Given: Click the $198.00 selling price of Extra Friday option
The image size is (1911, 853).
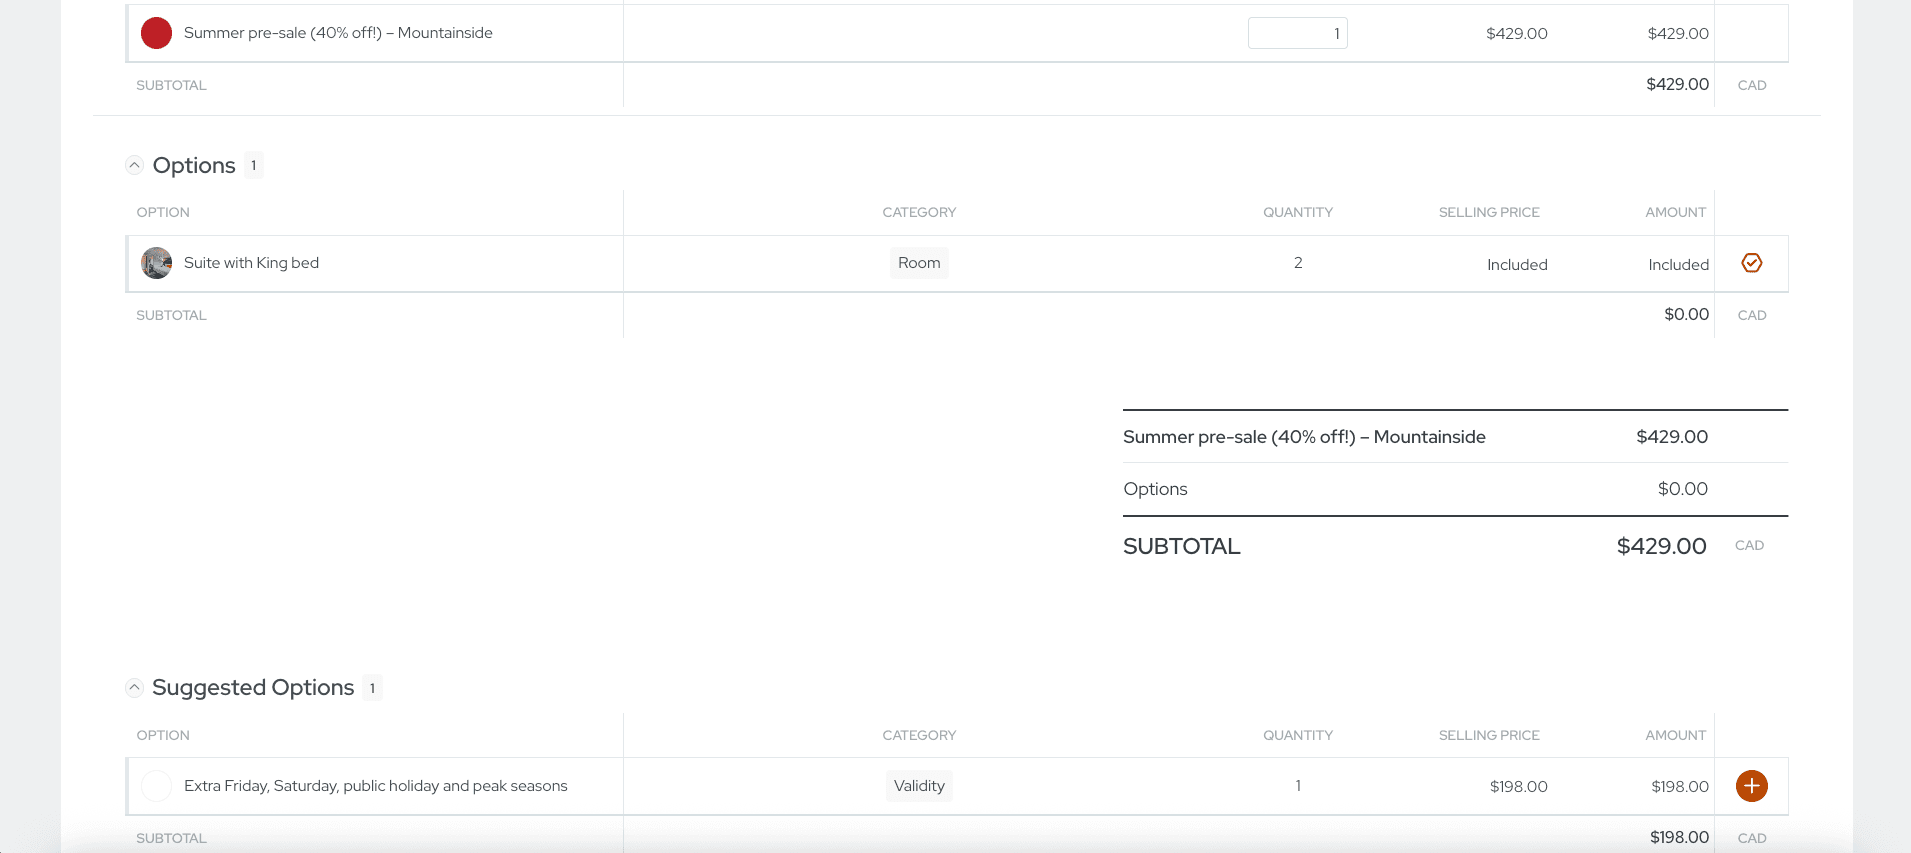Looking at the screenshot, I should click(1518, 786).
